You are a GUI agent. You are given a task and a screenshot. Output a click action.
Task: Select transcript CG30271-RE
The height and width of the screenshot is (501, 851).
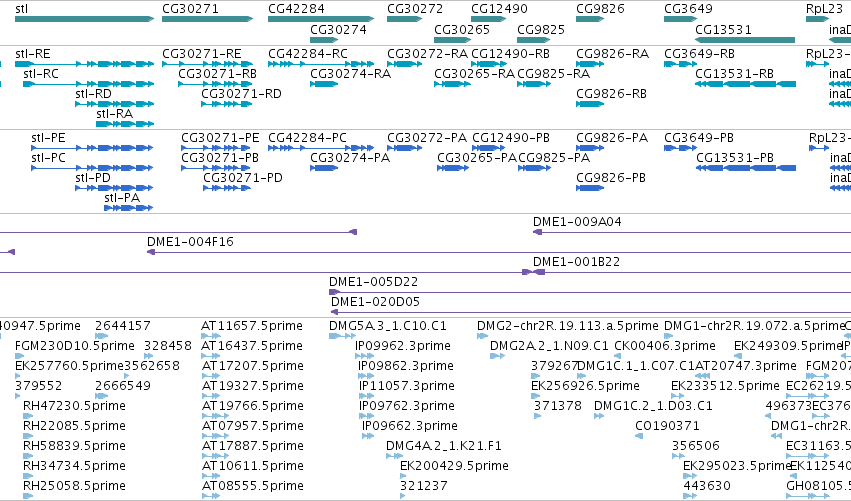point(202,54)
